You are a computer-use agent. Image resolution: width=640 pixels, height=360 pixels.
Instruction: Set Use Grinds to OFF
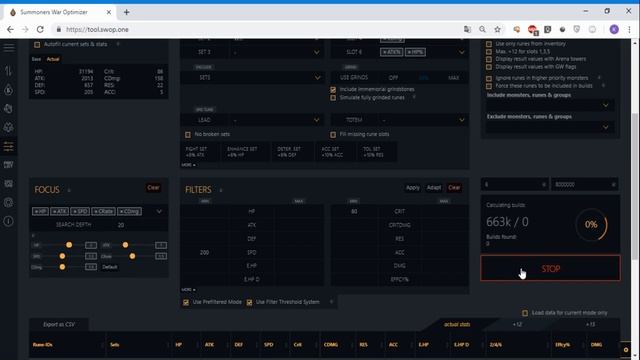pyautogui.click(x=393, y=78)
